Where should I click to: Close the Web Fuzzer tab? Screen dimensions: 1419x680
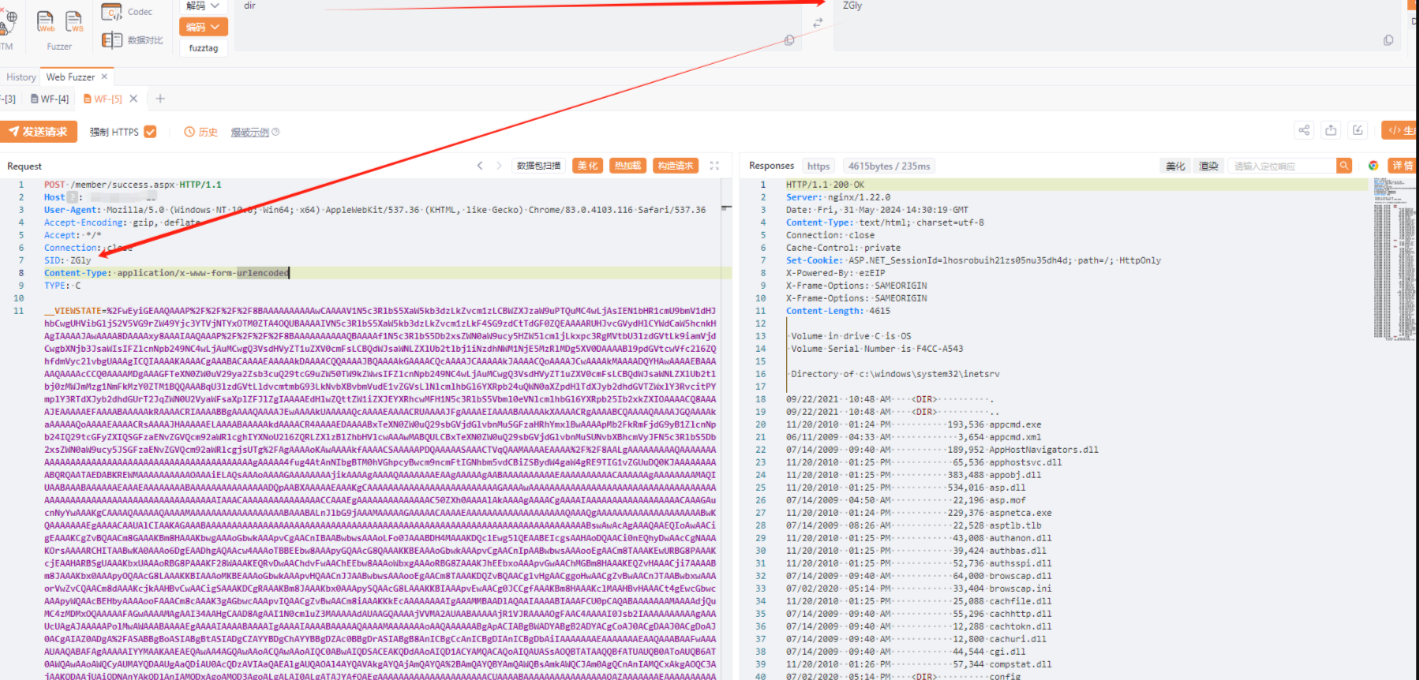point(105,77)
